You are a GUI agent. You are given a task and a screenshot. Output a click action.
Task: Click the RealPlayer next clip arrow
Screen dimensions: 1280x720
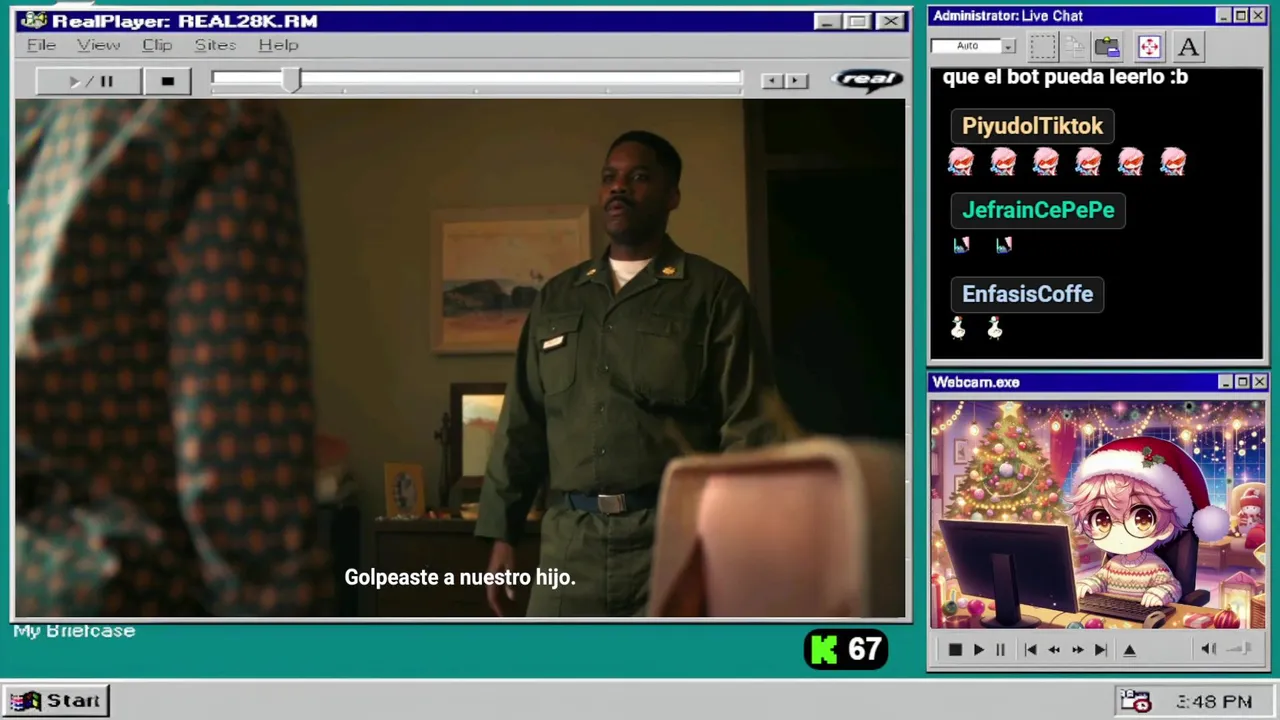(796, 81)
